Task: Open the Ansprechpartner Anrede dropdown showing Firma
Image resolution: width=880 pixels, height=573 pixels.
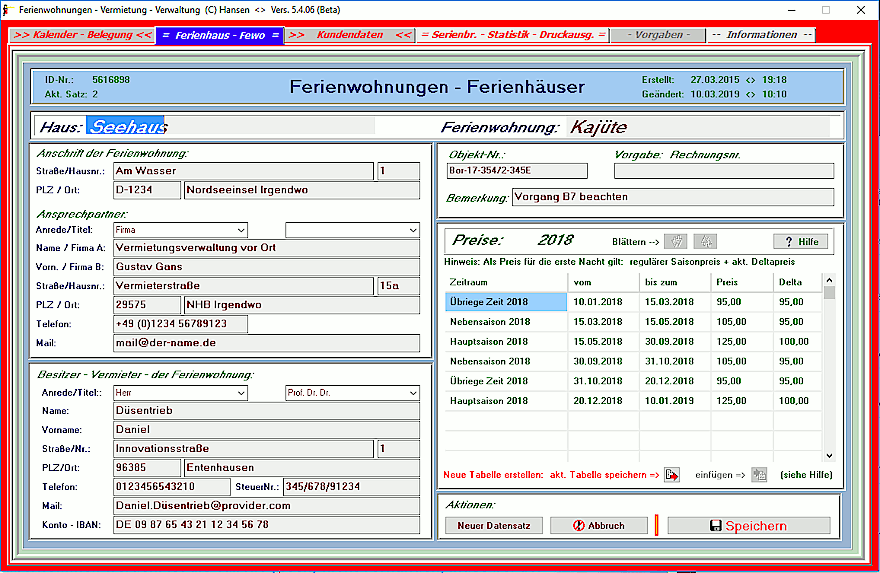Action: 180,229
